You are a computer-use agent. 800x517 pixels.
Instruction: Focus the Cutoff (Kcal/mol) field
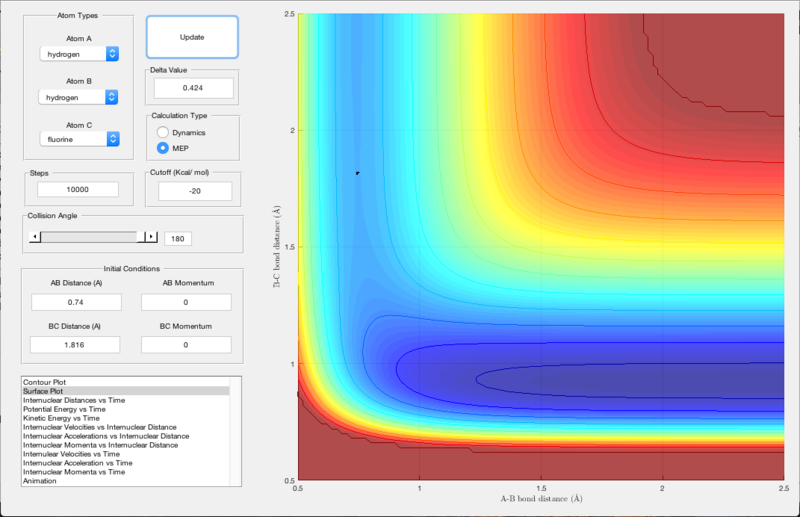coord(193,190)
